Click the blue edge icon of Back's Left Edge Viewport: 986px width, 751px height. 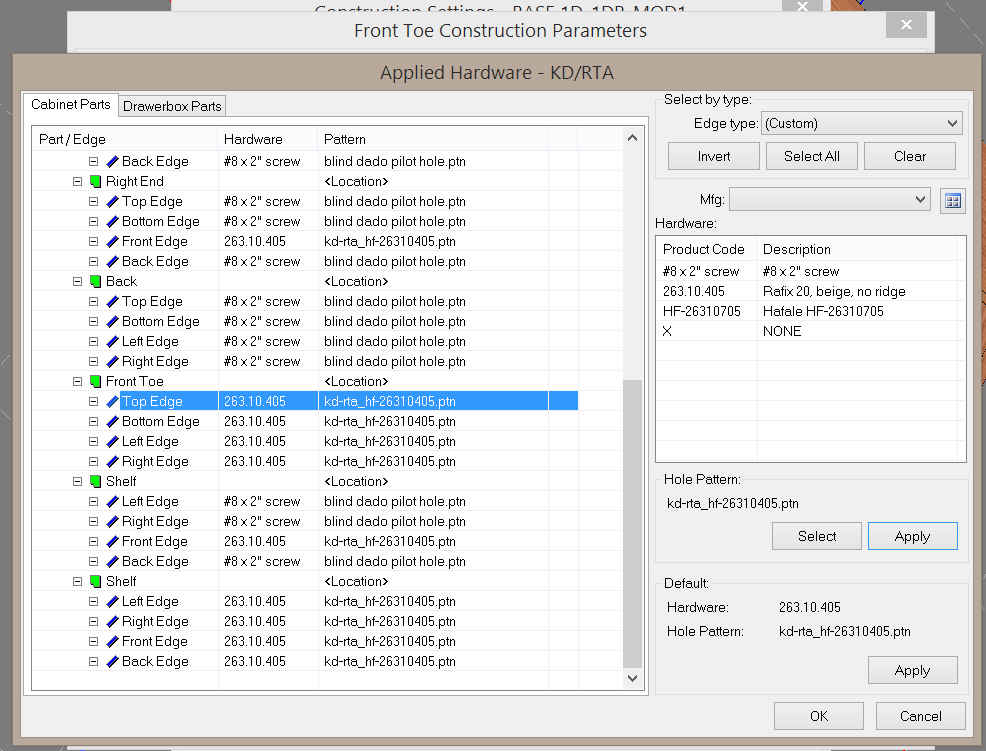112,342
